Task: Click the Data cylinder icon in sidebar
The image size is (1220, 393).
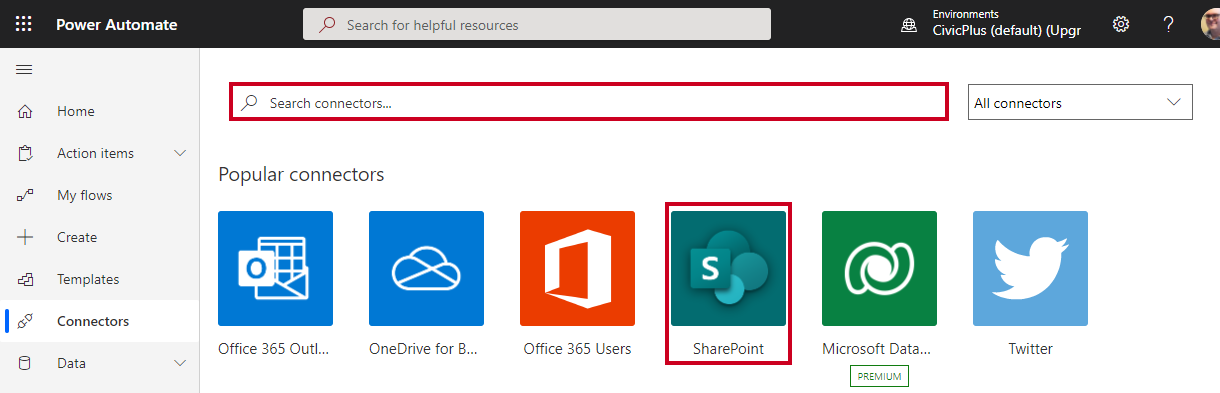Action: point(26,363)
